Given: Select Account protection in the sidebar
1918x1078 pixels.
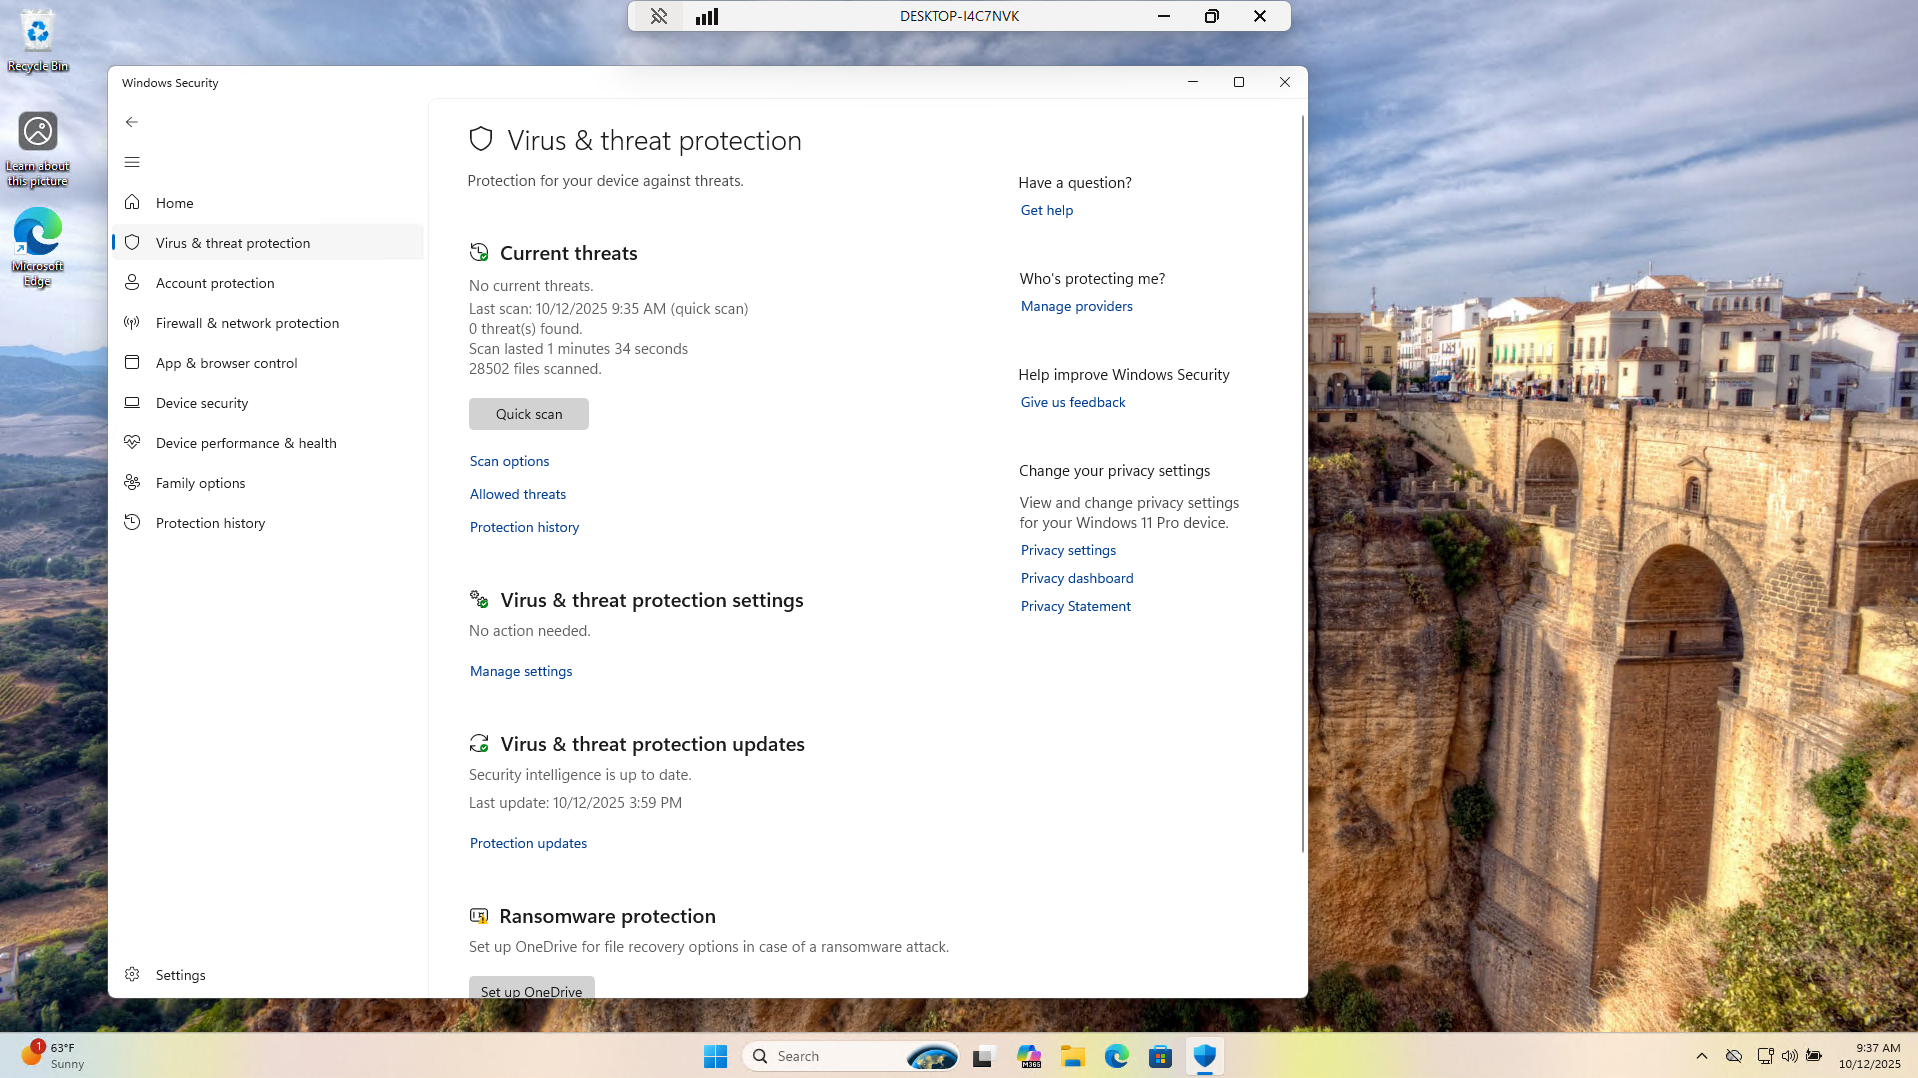Looking at the screenshot, I should (214, 283).
